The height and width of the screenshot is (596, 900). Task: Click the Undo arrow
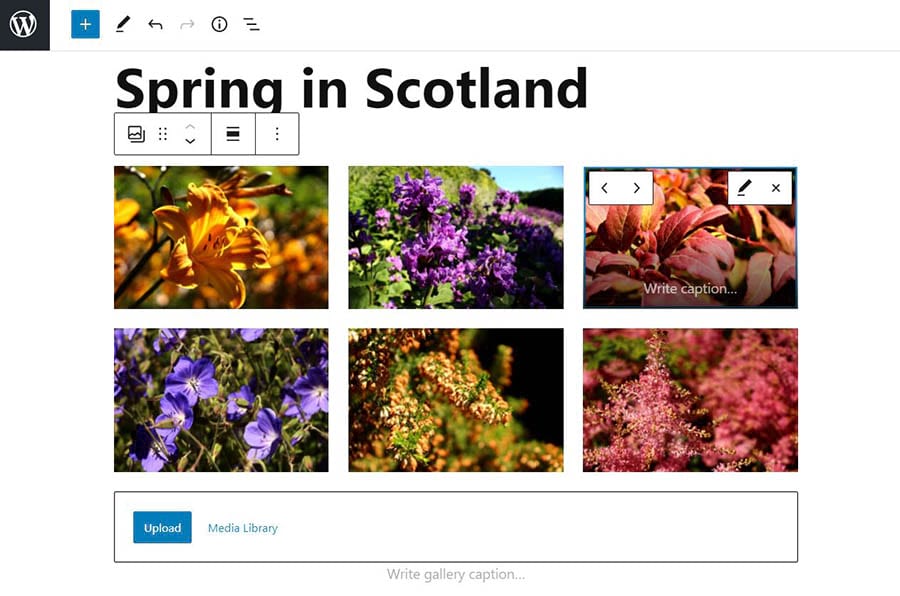click(155, 25)
